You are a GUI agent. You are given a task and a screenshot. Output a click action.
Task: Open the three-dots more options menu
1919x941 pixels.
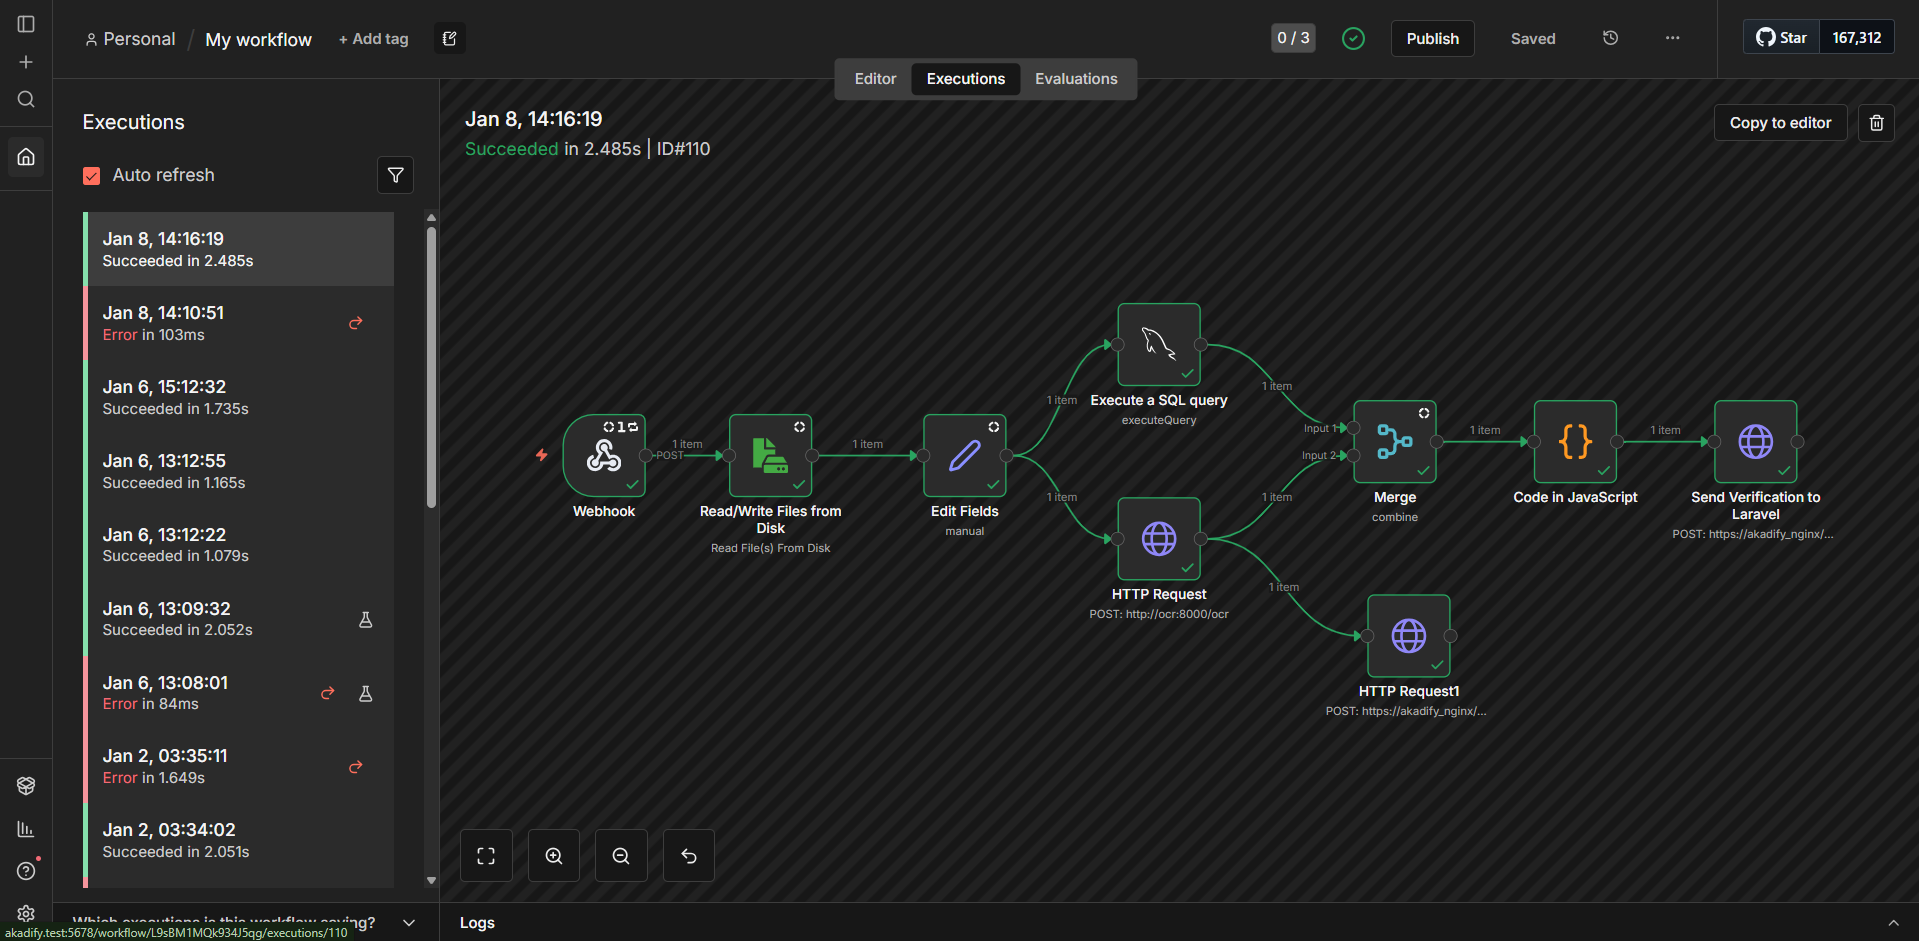[x=1672, y=38]
